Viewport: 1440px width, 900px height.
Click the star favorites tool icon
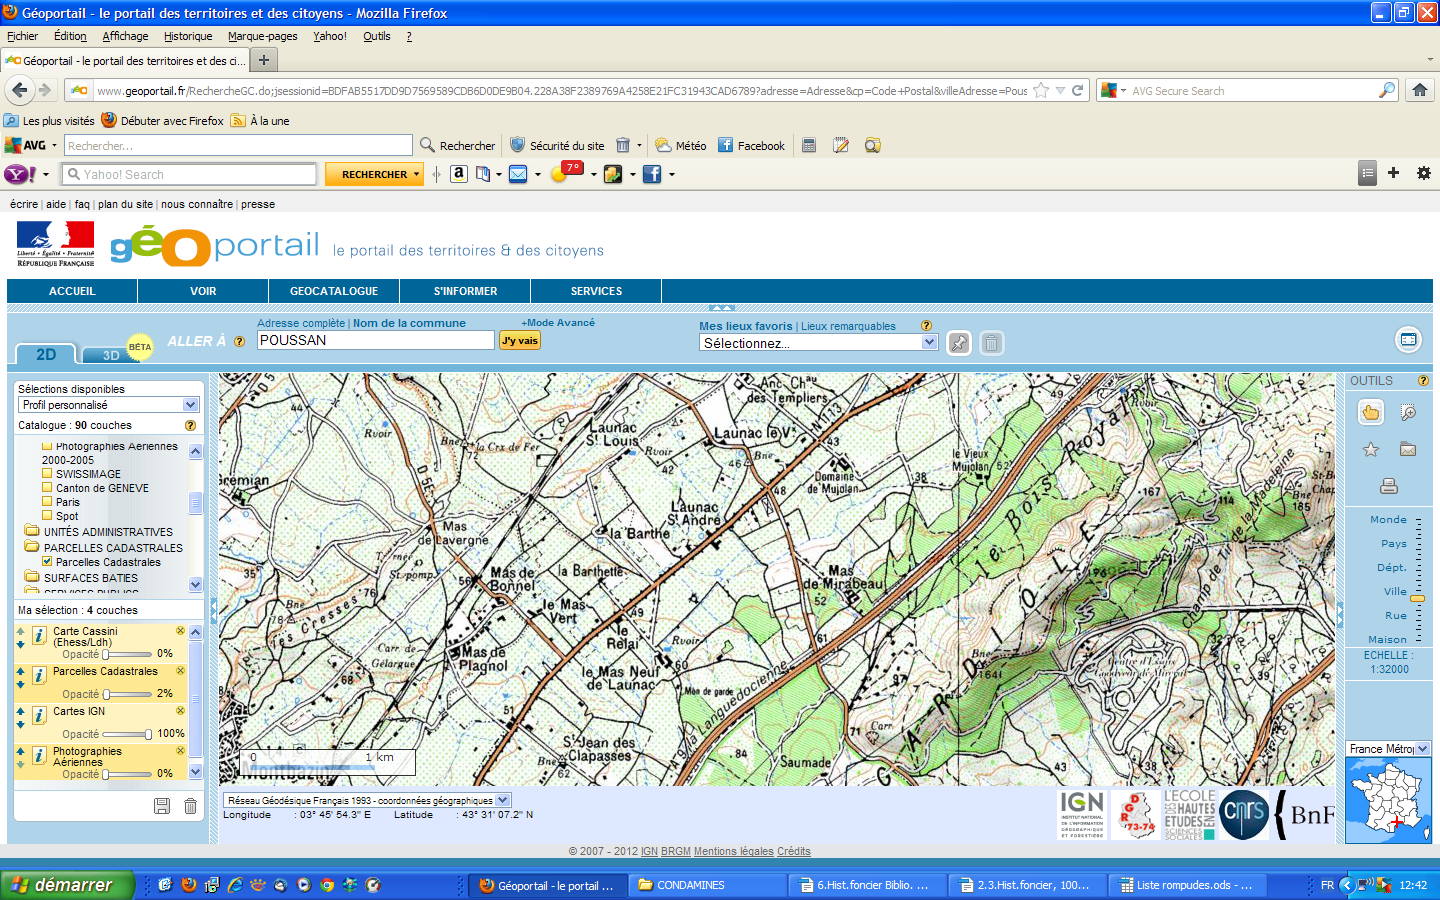(1370, 450)
